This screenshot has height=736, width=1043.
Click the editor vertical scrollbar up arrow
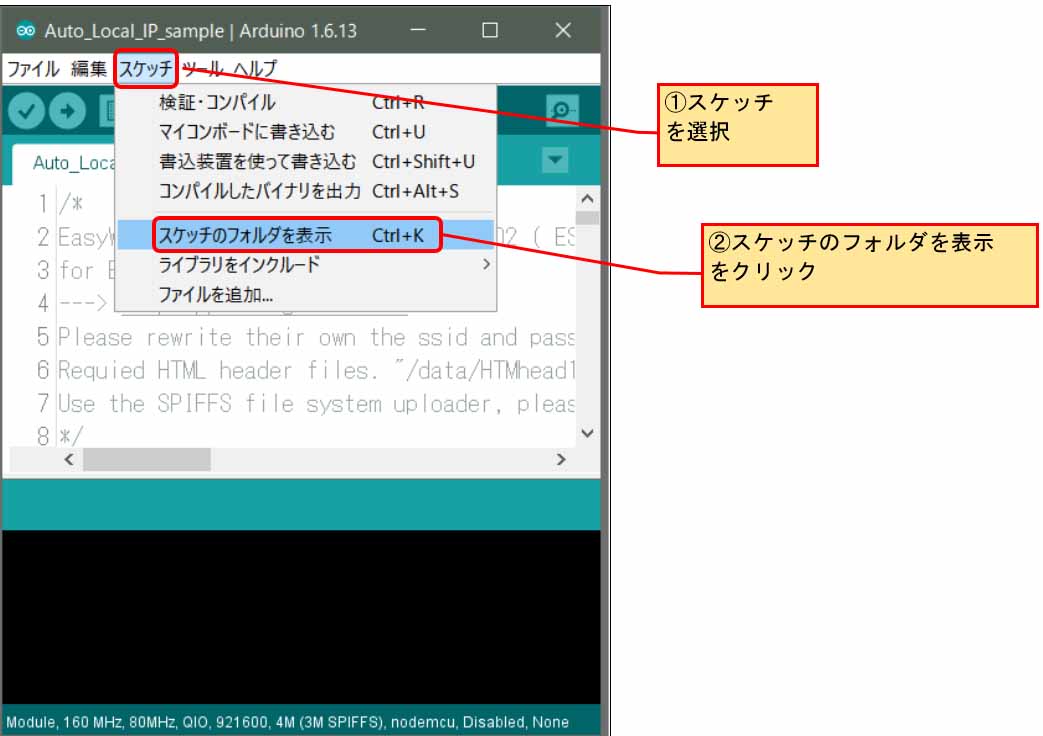pos(587,198)
